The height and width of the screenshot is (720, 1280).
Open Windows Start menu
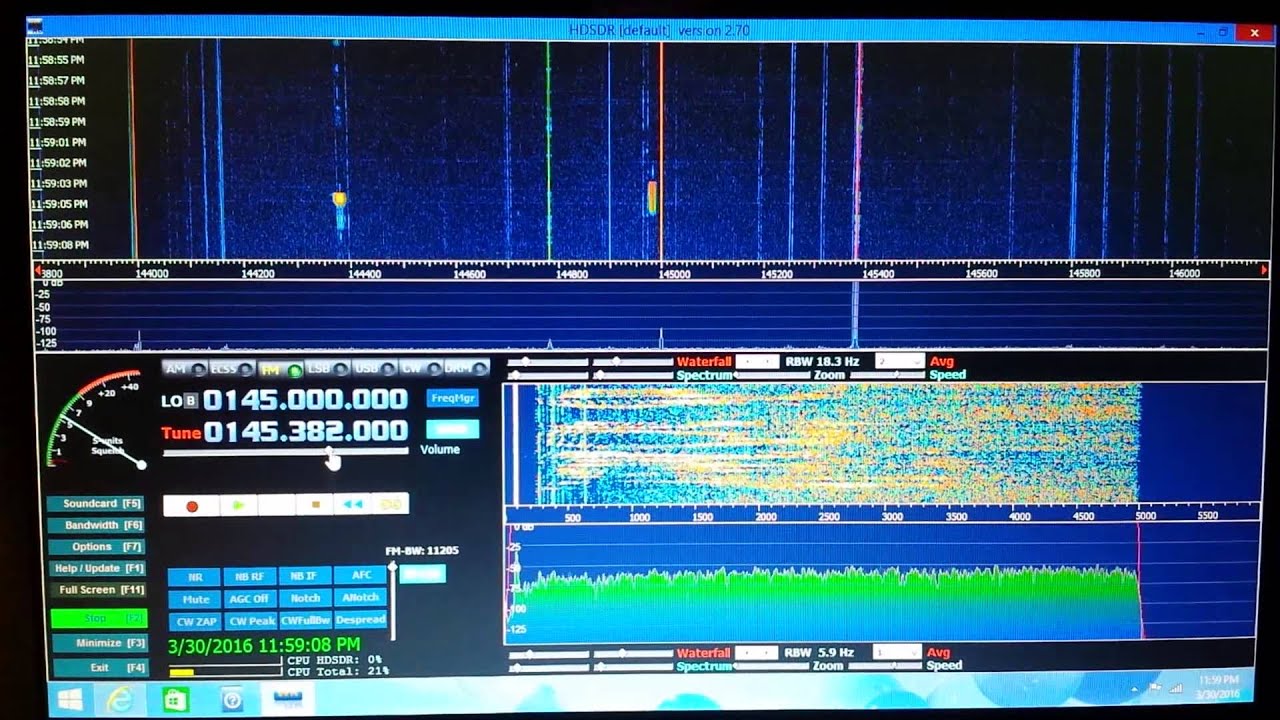(x=70, y=699)
